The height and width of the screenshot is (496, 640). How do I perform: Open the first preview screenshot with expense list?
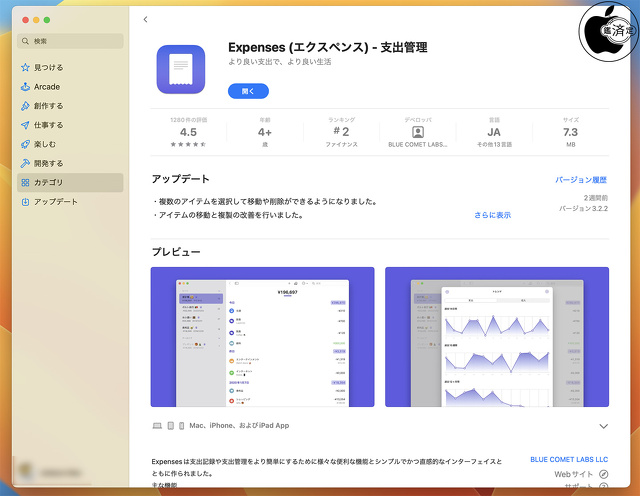click(262, 337)
